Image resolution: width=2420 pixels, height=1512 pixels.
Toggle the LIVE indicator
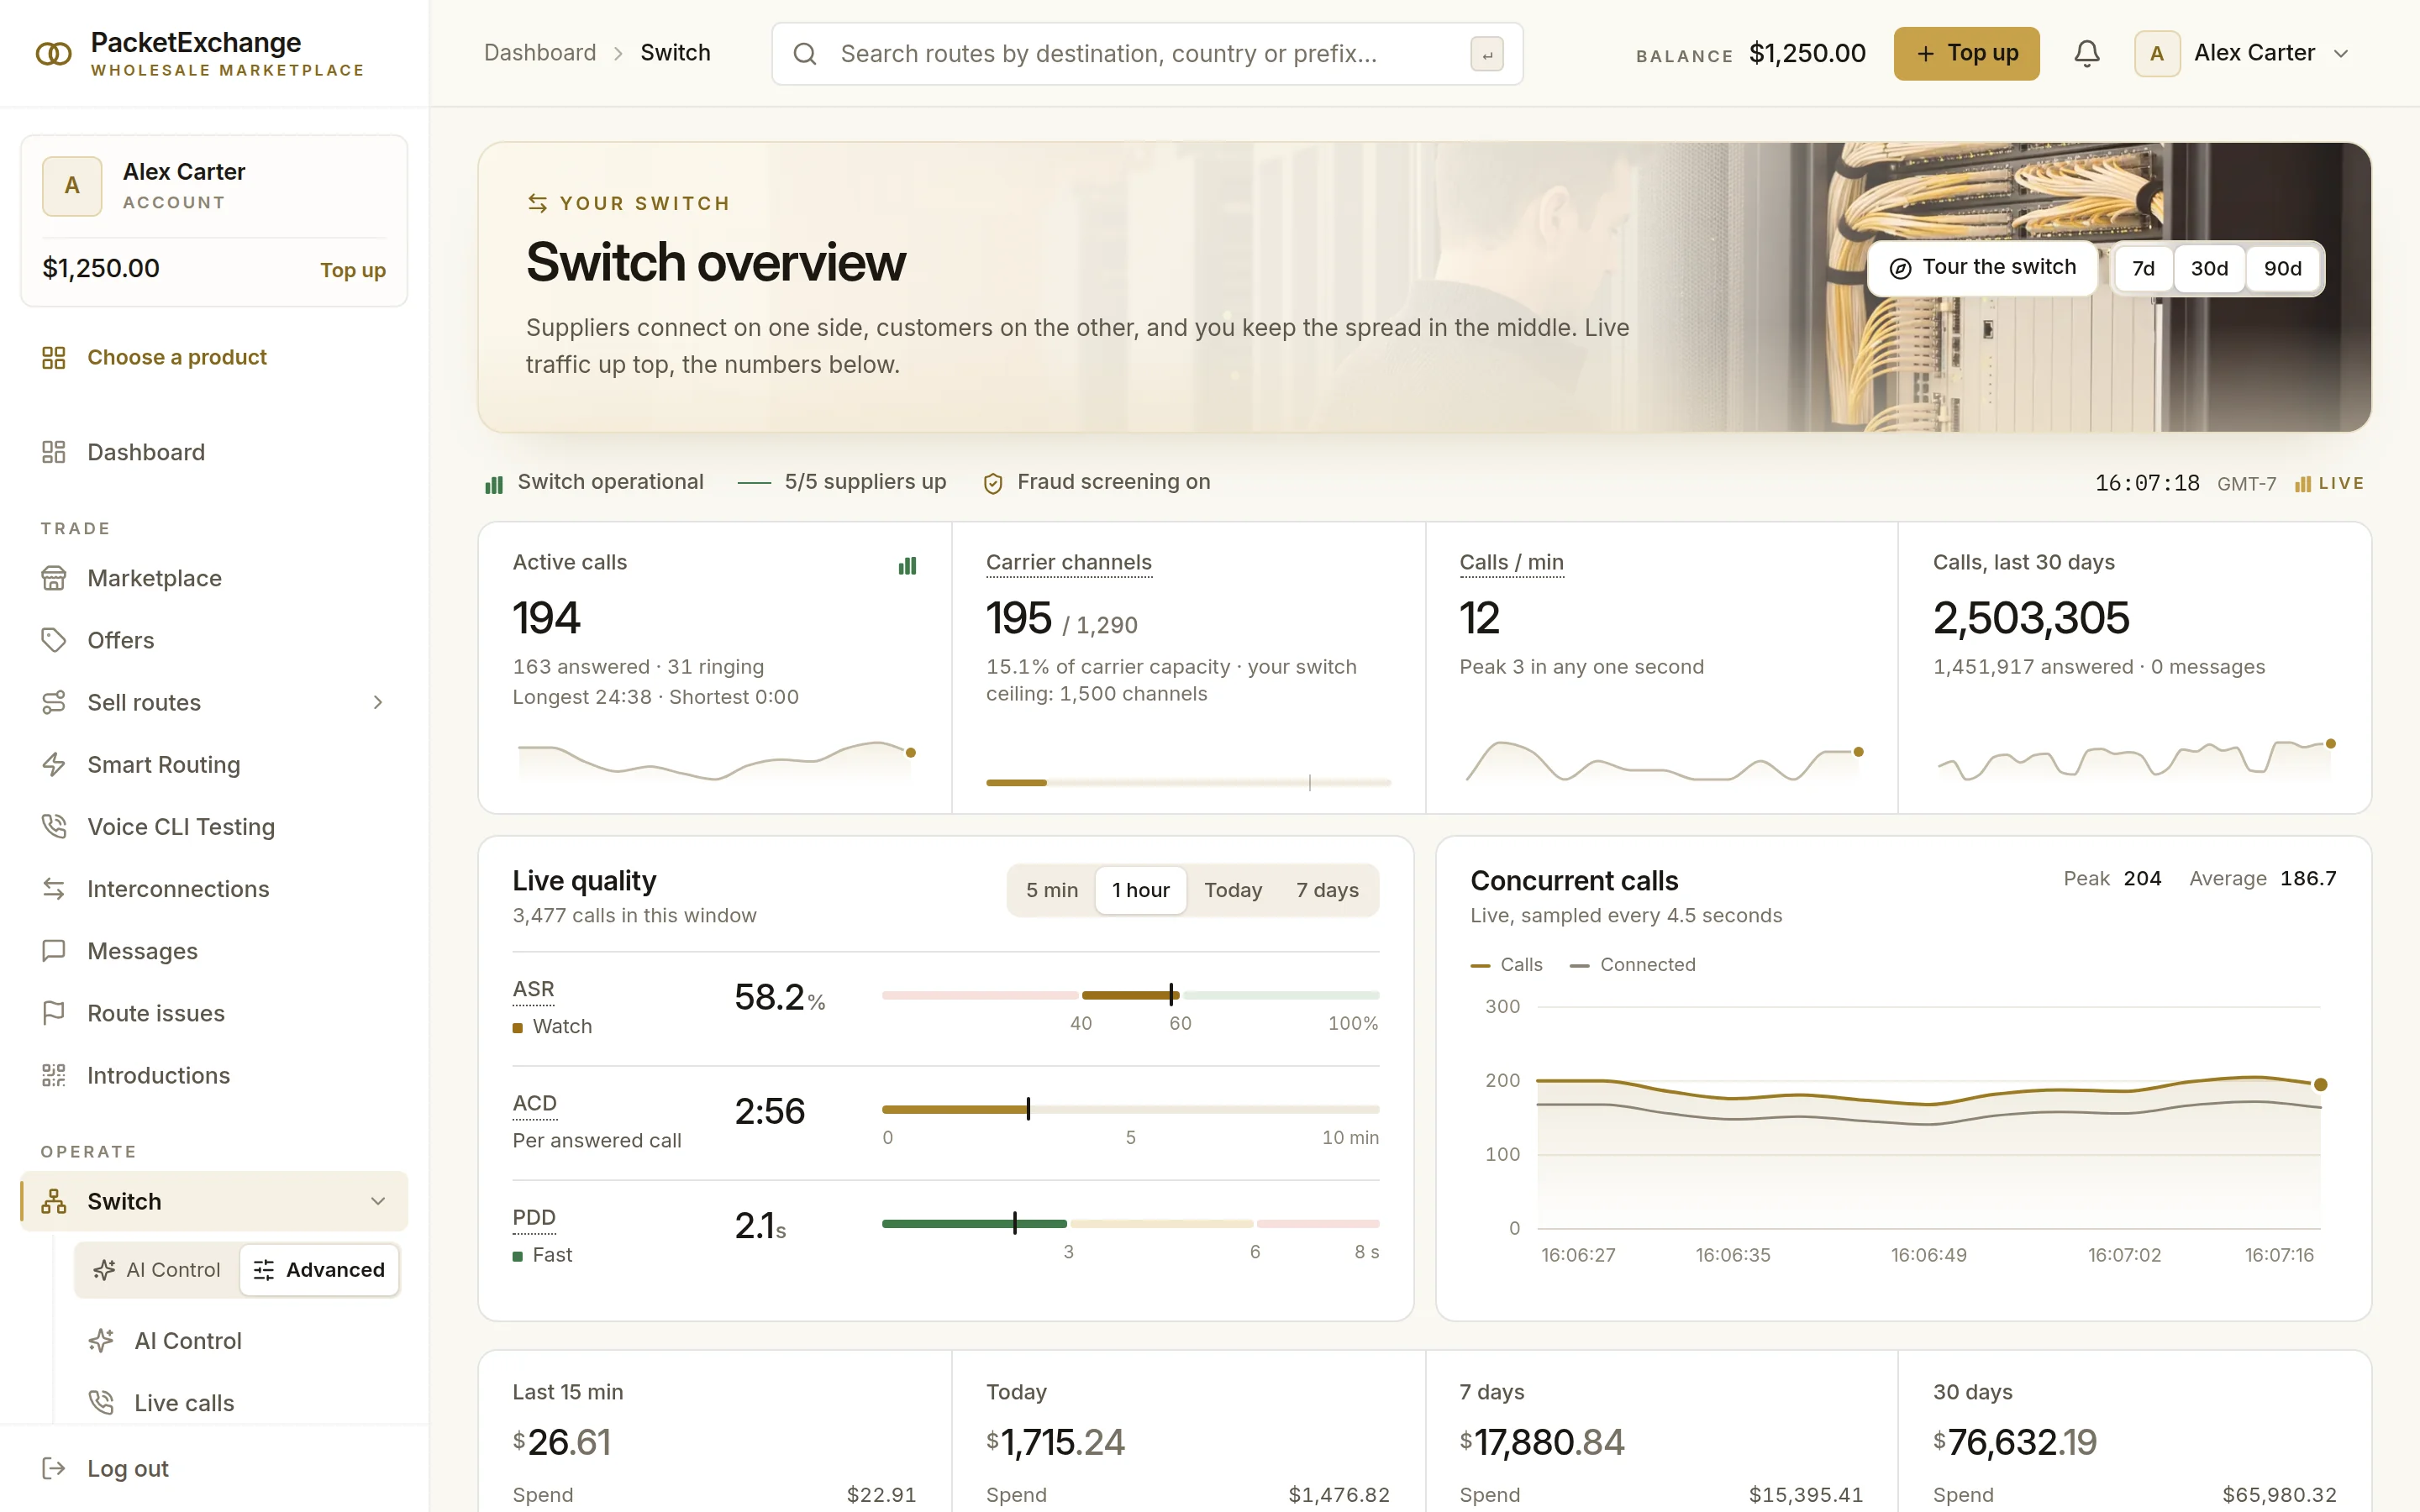tap(2329, 483)
